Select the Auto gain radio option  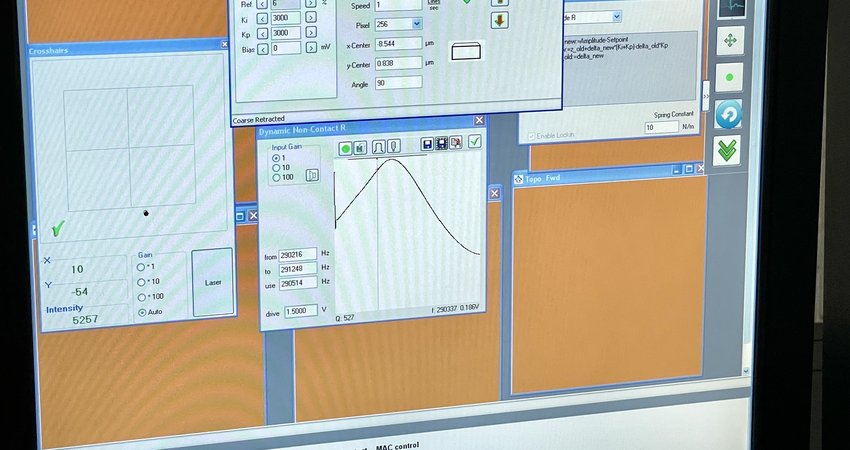click(141, 314)
